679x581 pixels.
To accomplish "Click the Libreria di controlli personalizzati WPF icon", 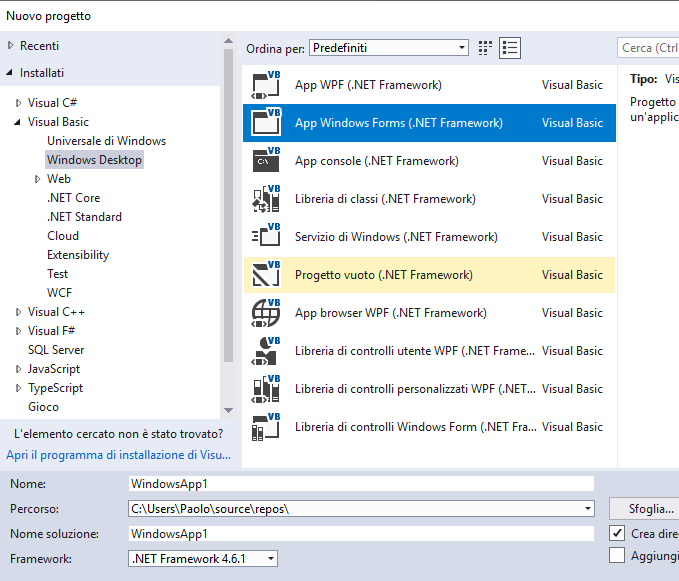I will point(266,389).
